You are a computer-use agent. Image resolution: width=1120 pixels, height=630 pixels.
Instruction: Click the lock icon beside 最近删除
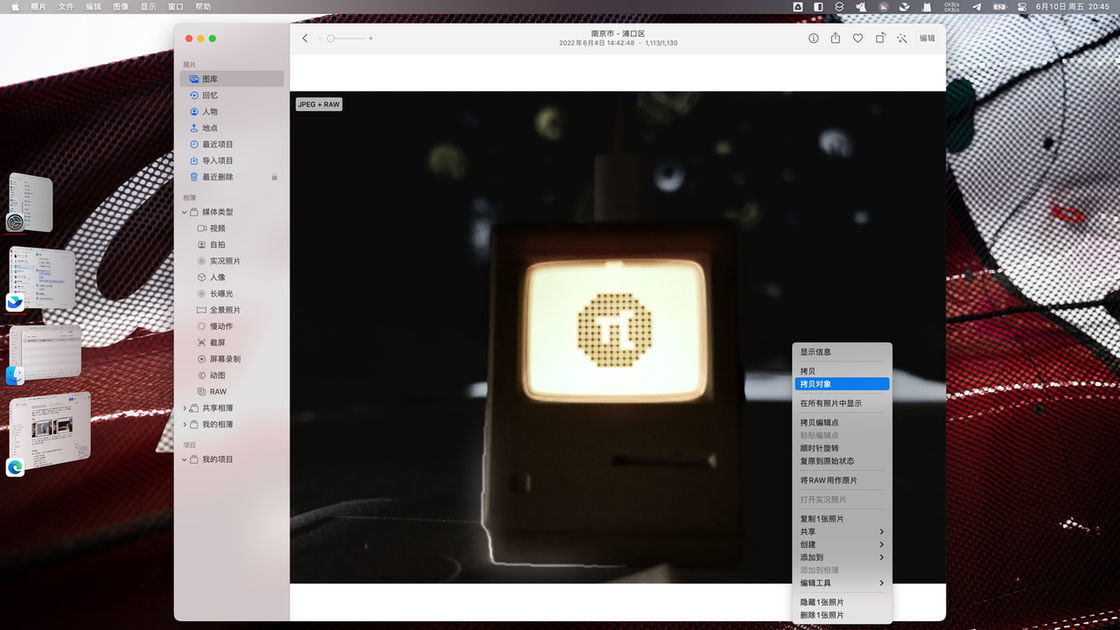coord(274,177)
